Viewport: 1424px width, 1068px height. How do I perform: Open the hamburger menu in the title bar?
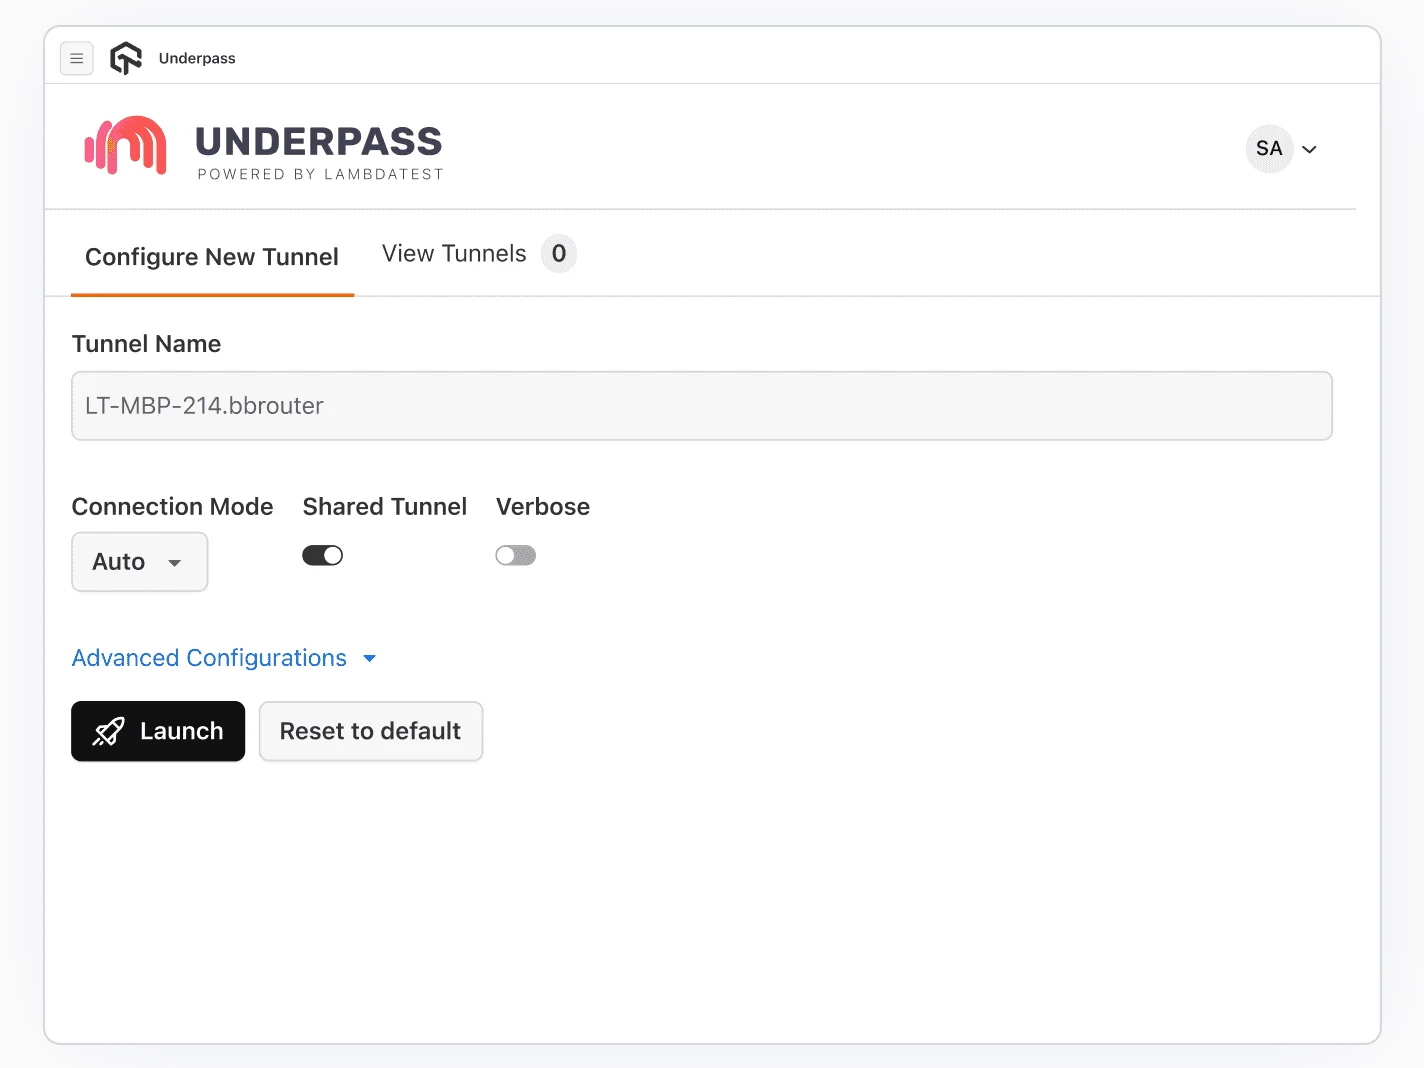[76, 58]
